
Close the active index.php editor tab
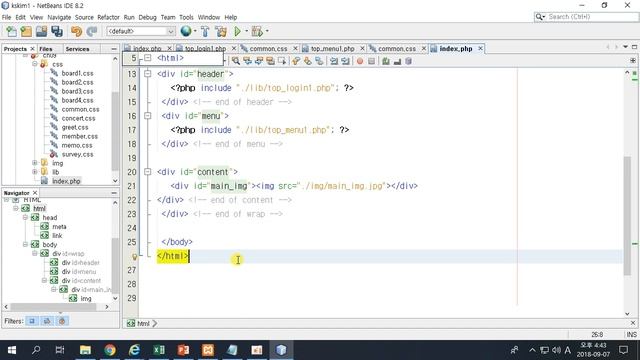(x=480, y=49)
